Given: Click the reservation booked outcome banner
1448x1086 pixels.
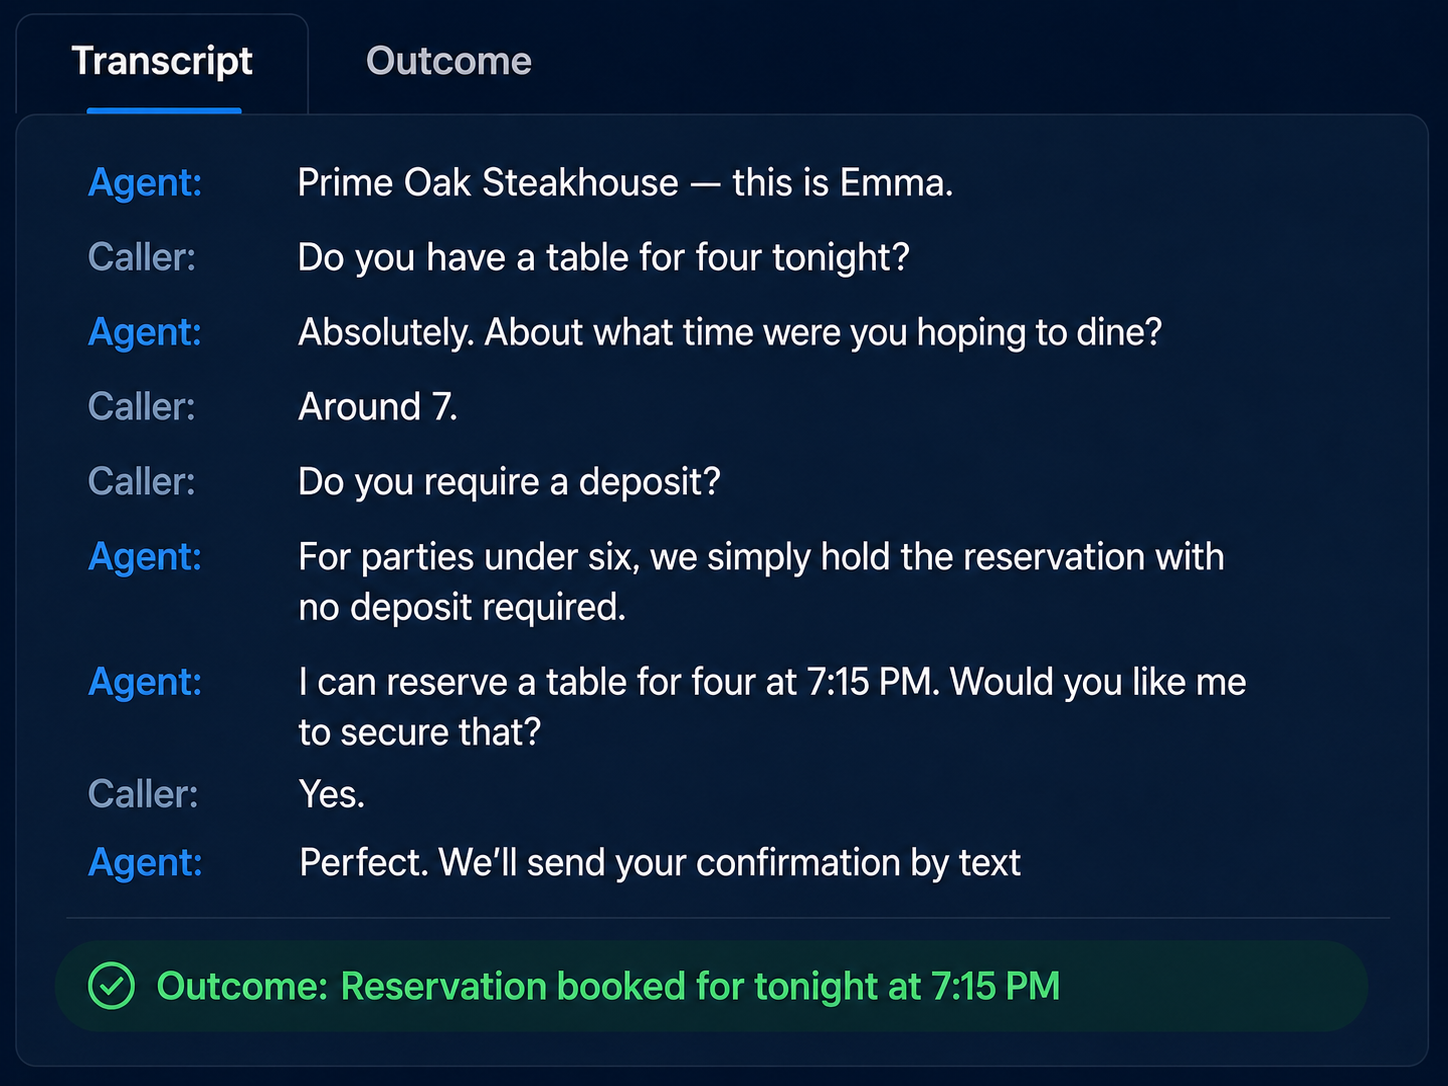Looking at the screenshot, I should [x=711, y=986].
